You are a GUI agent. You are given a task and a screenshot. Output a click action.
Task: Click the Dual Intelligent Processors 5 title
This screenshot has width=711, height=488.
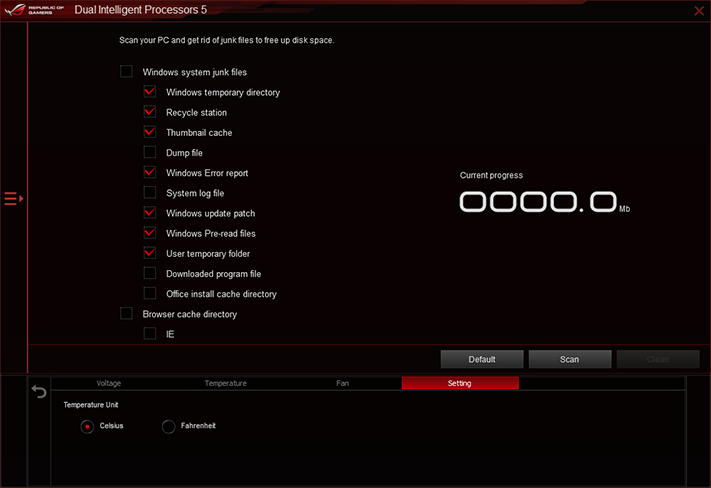click(x=141, y=10)
